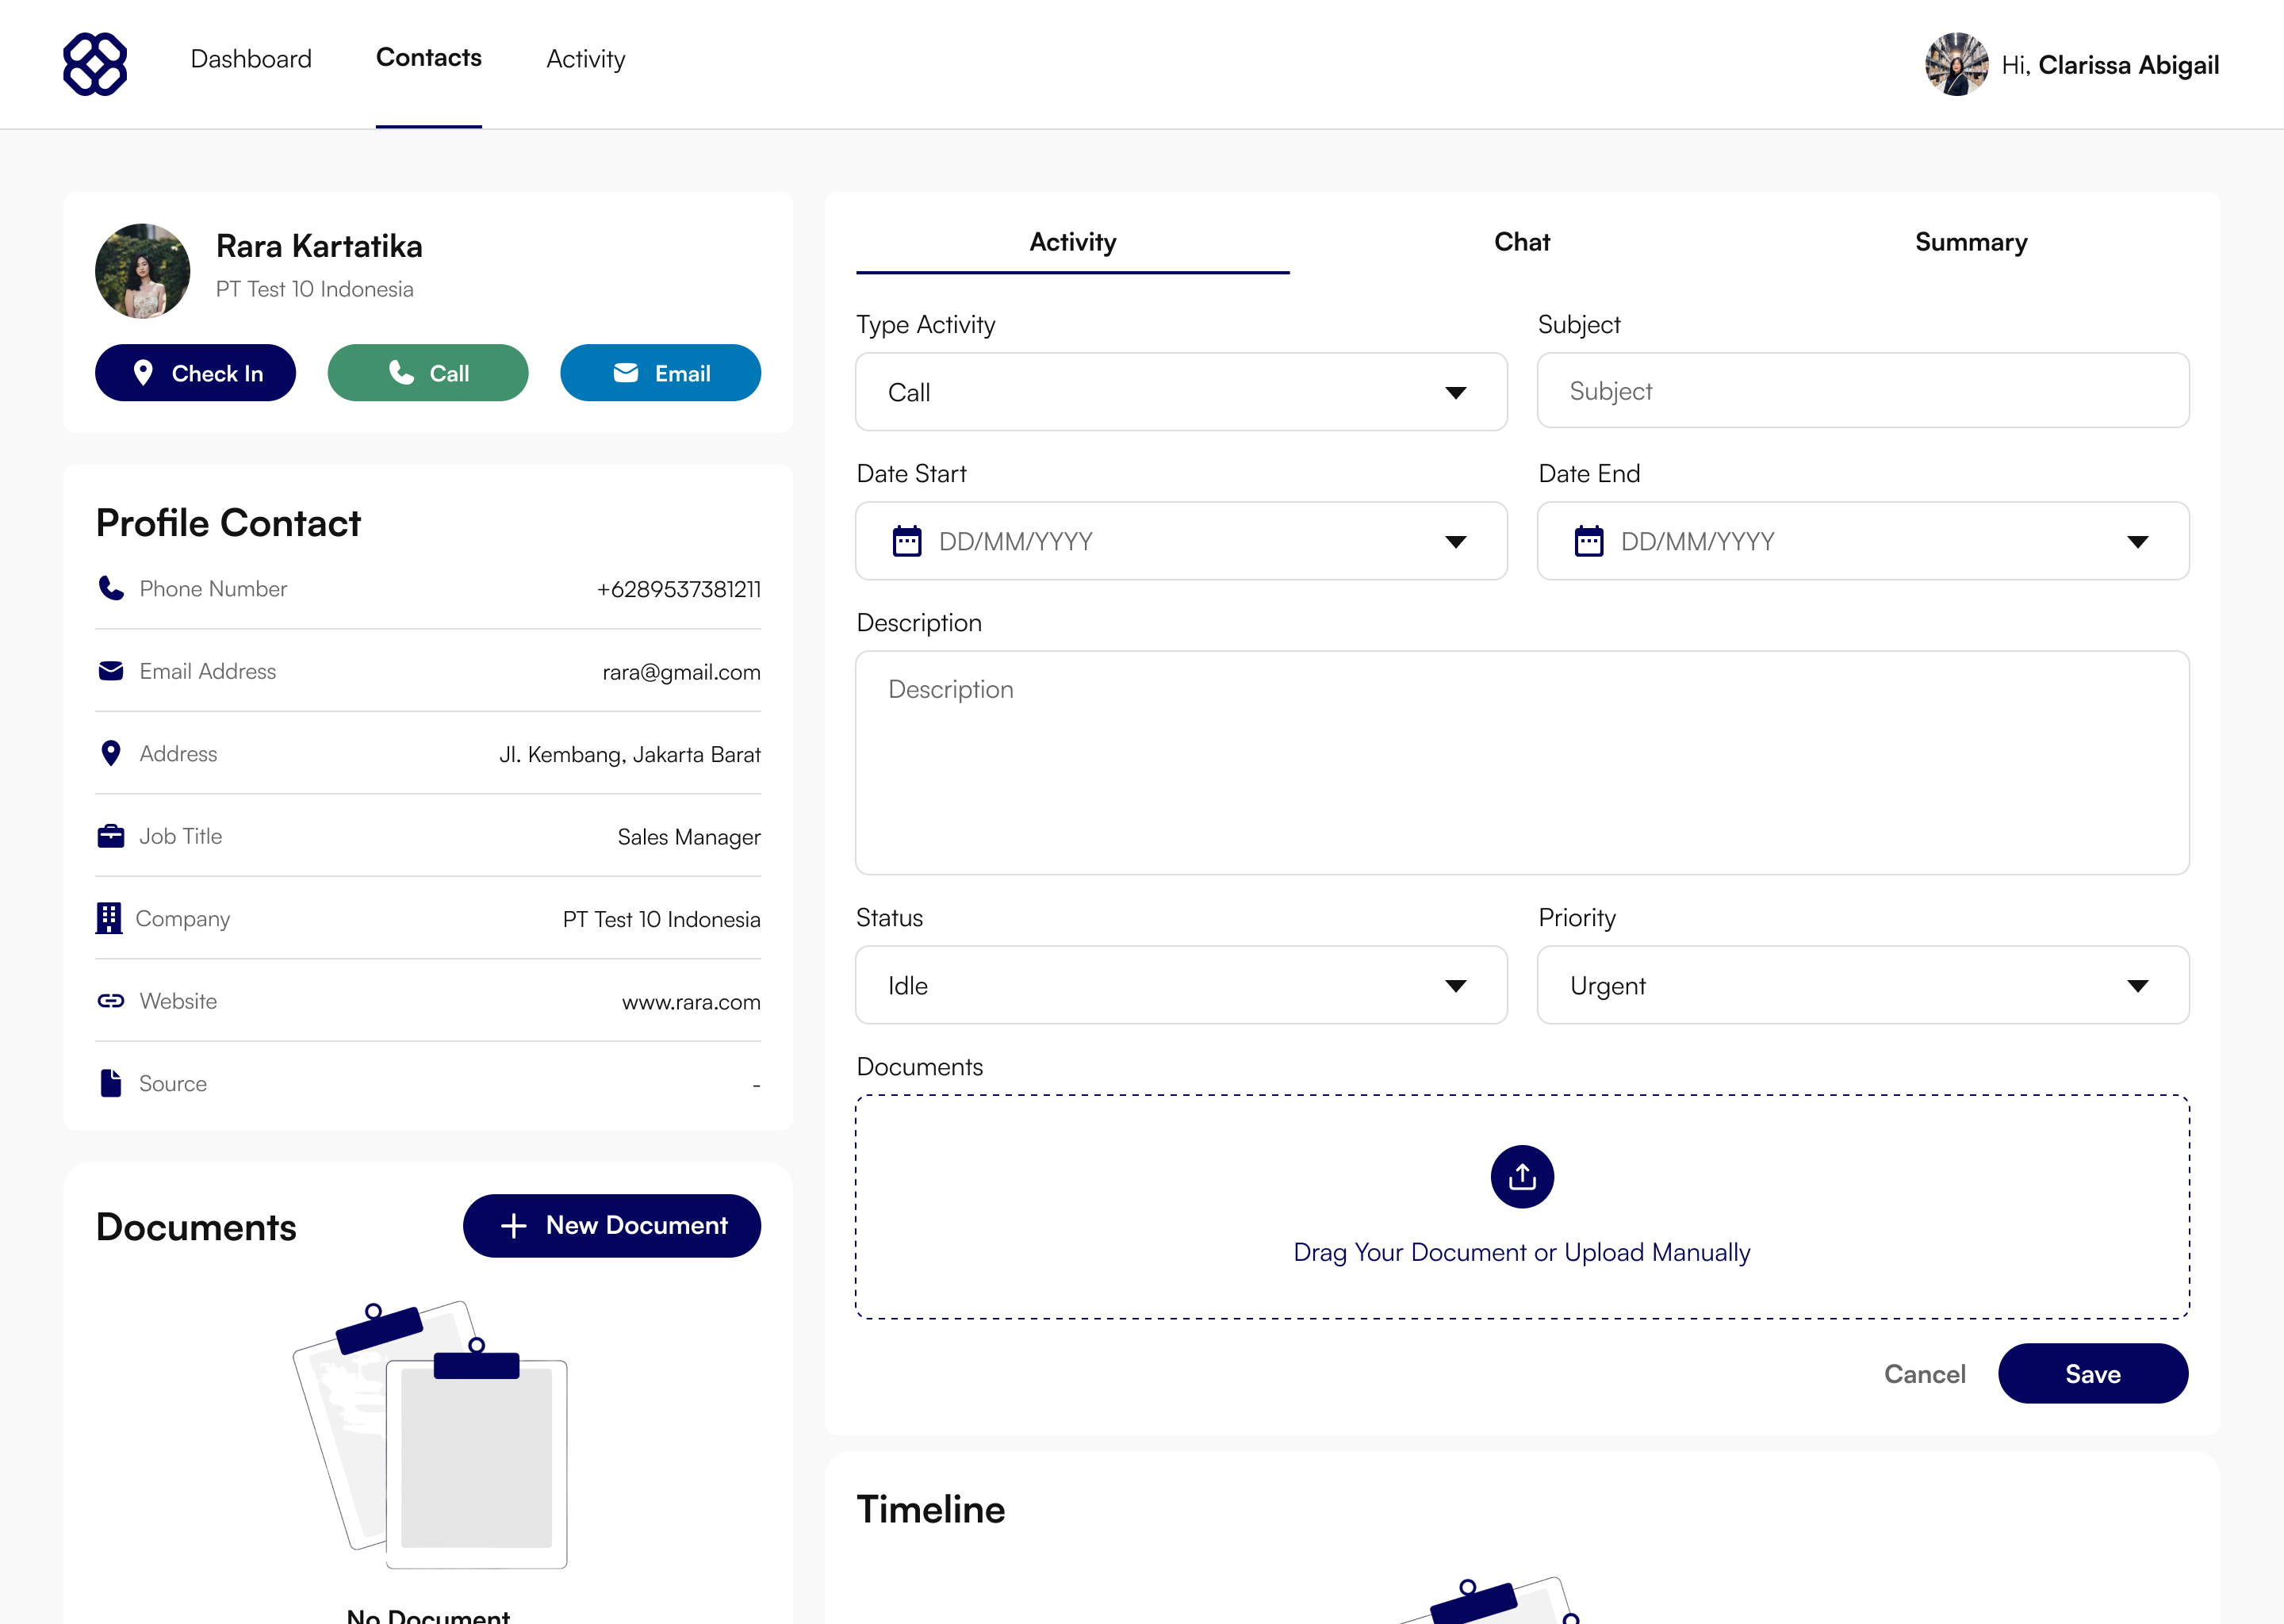Screen dimensions: 2284x1624
Task: Click the Description text area
Action: point(1522,763)
